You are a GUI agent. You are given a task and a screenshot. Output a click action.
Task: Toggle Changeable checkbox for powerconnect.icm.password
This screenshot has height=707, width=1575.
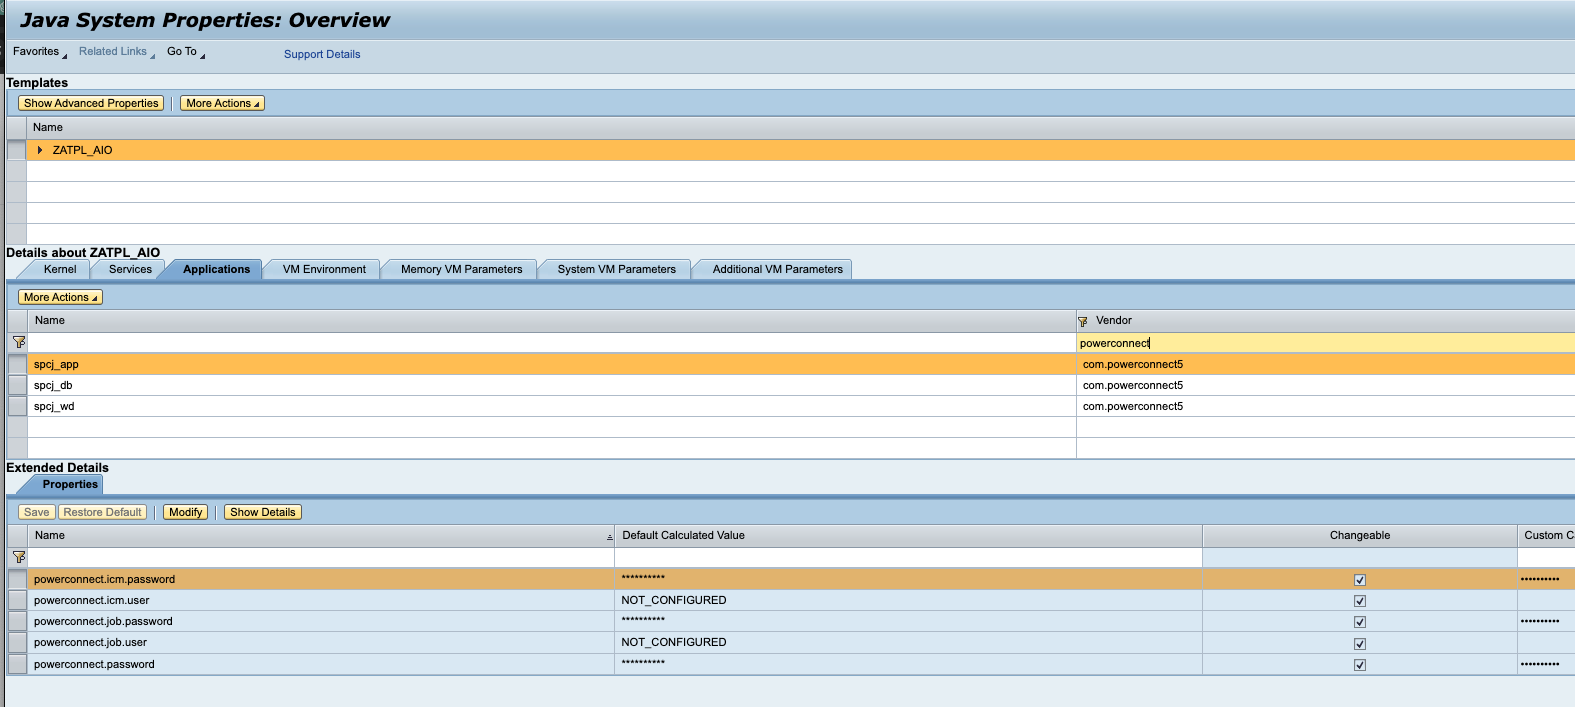click(1359, 580)
